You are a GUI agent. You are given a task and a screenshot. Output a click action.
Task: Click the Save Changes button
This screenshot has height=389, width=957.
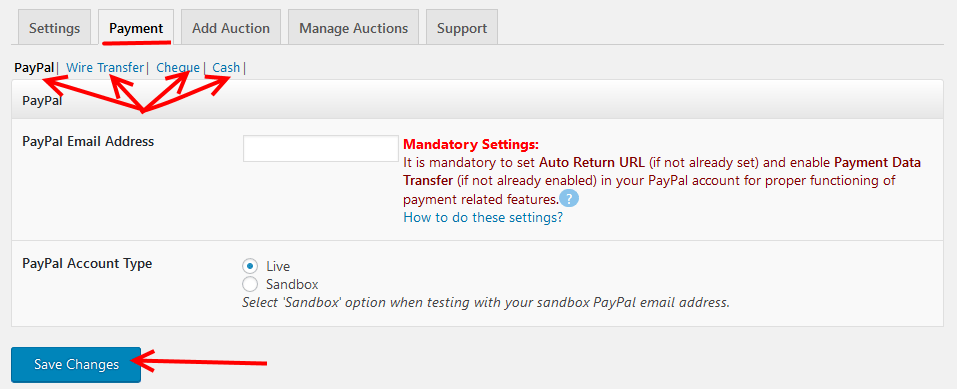pyautogui.click(x=76, y=365)
